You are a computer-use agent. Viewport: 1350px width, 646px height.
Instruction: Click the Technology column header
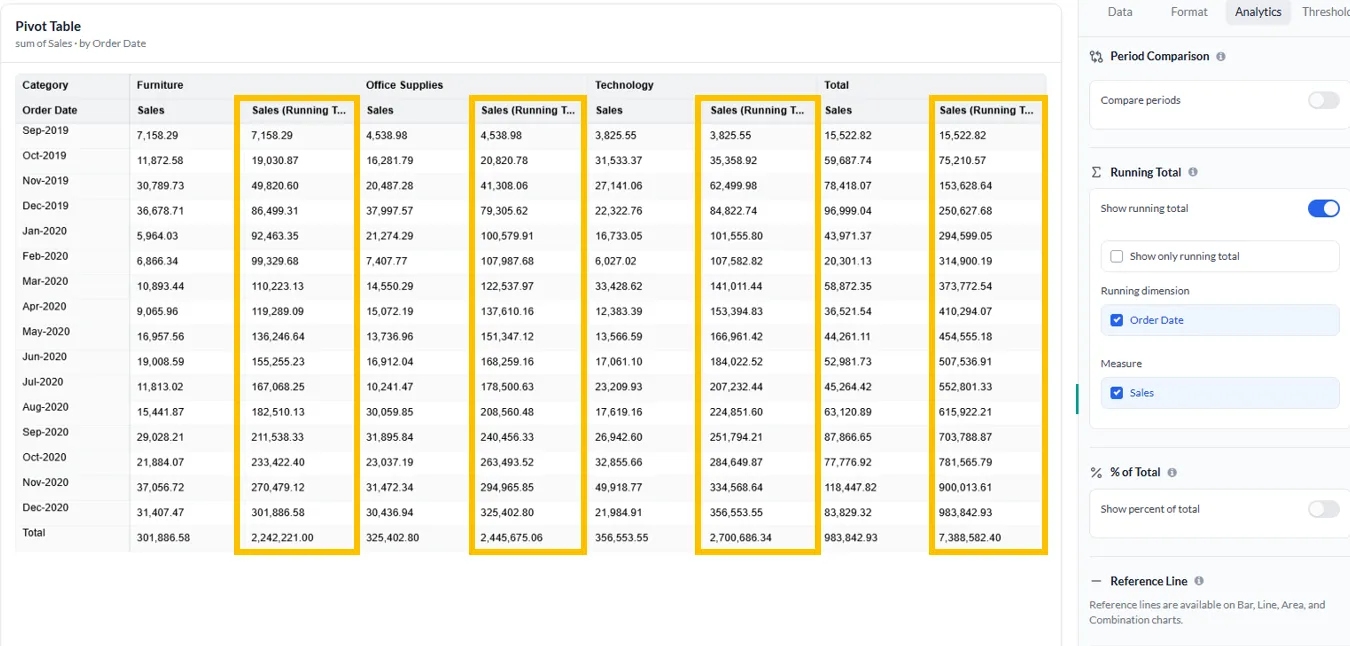(624, 85)
